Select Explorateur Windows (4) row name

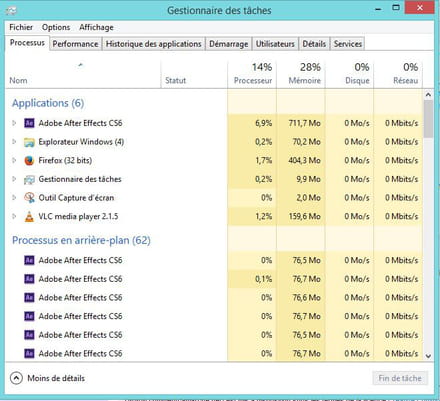click(81, 142)
